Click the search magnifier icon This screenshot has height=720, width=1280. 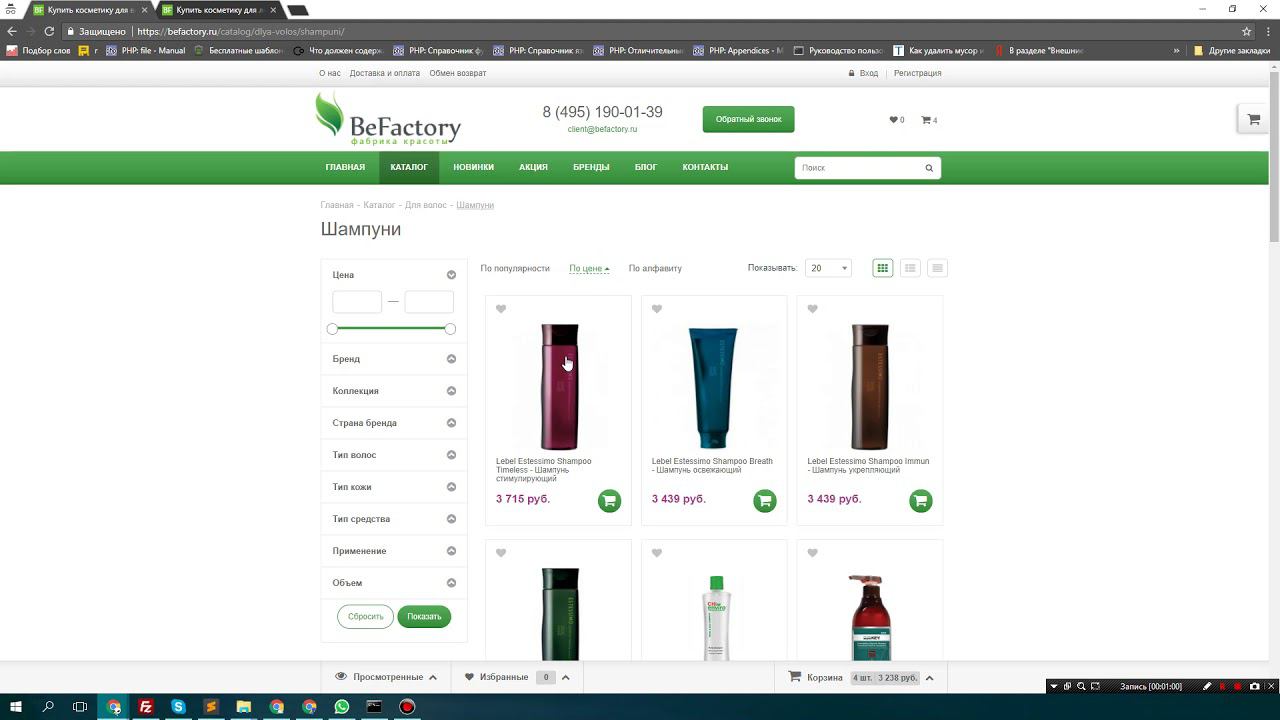pos(929,168)
